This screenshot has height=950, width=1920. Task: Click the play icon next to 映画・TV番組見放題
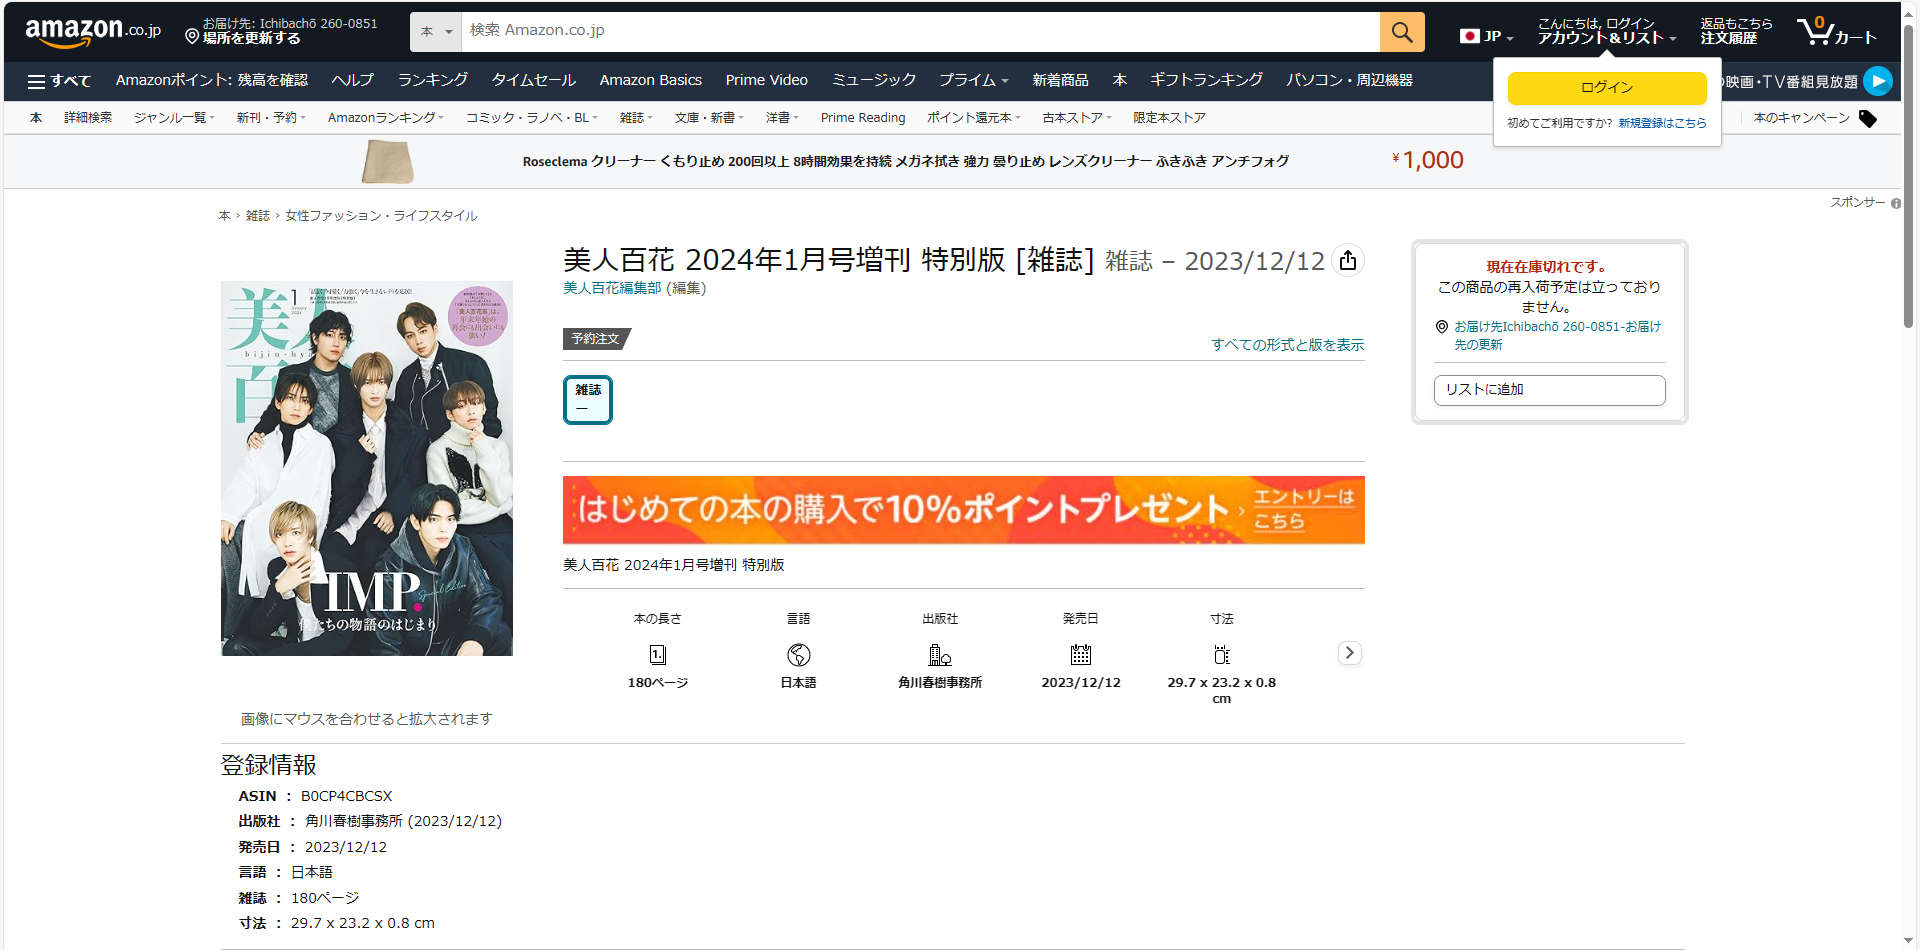pos(1878,81)
